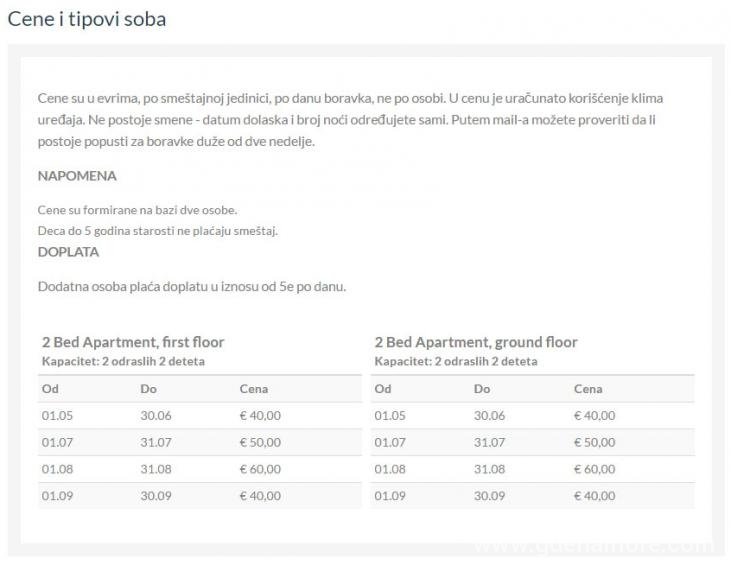Click the 01.05 start date in first floor table
731x565 pixels.
coord(57,415)
